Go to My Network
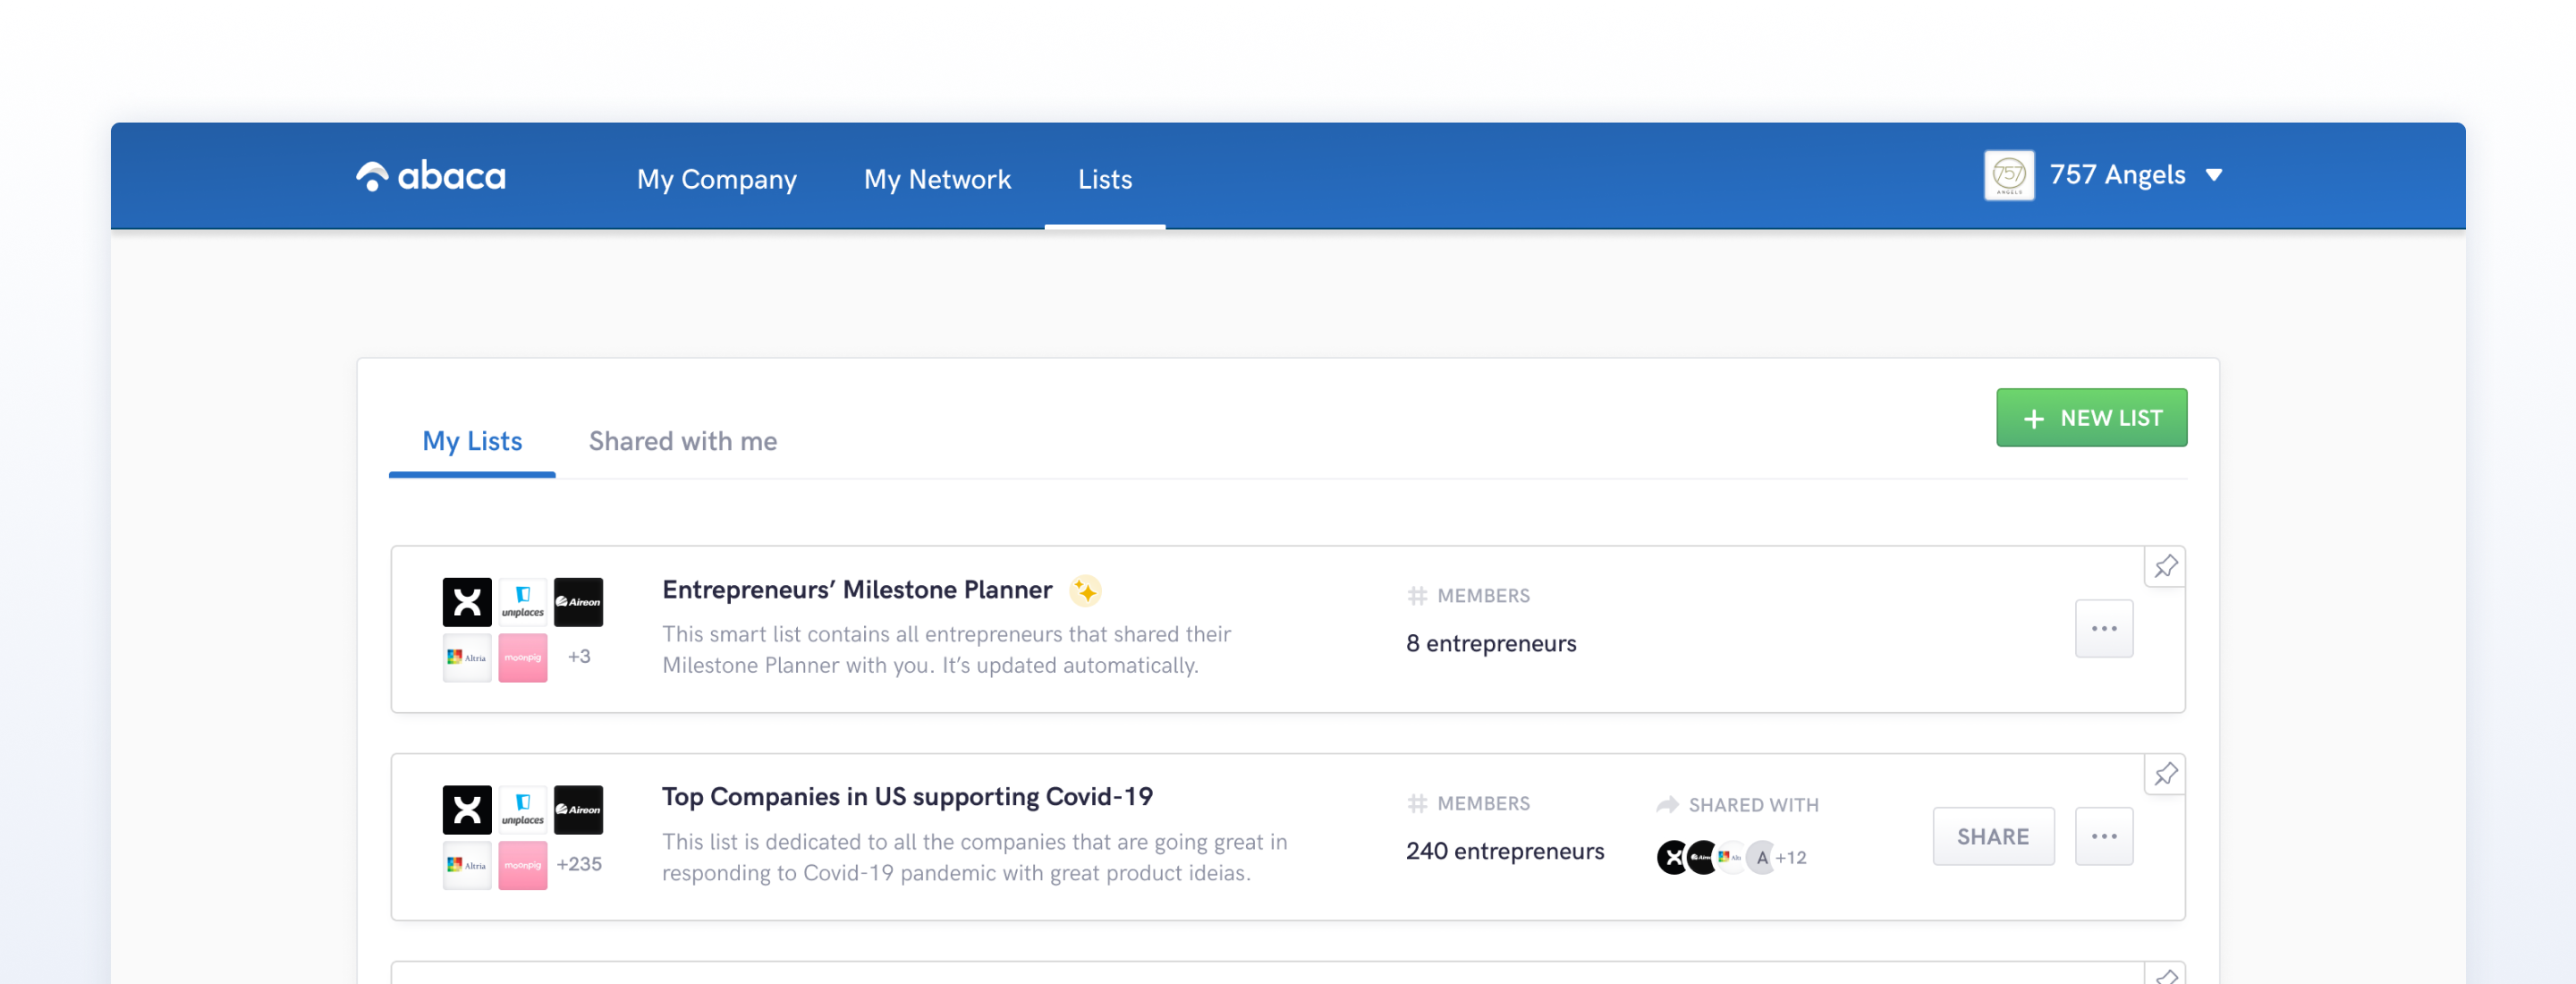This screenshot has width=2576, height=984. 937,179
